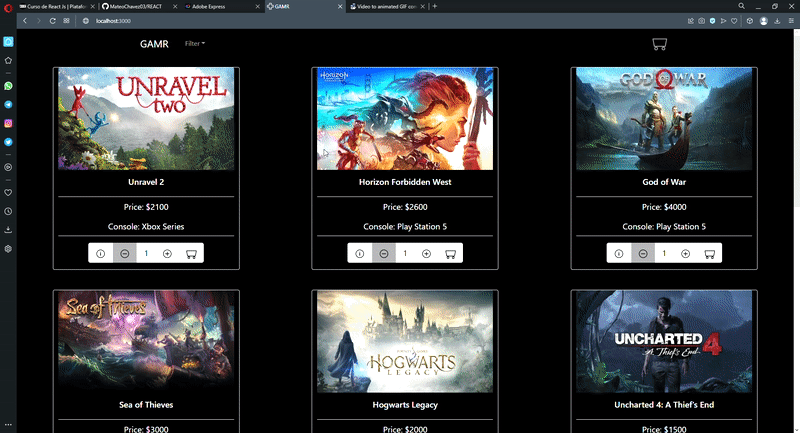Add Horizon Forbidden West to the cart
Screen dimensions: 800x433
[451, 253]
